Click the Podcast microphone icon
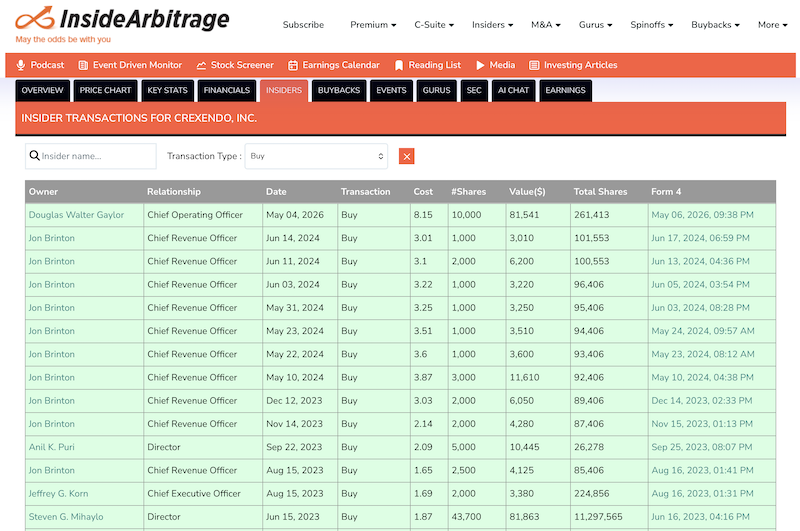 21,65
